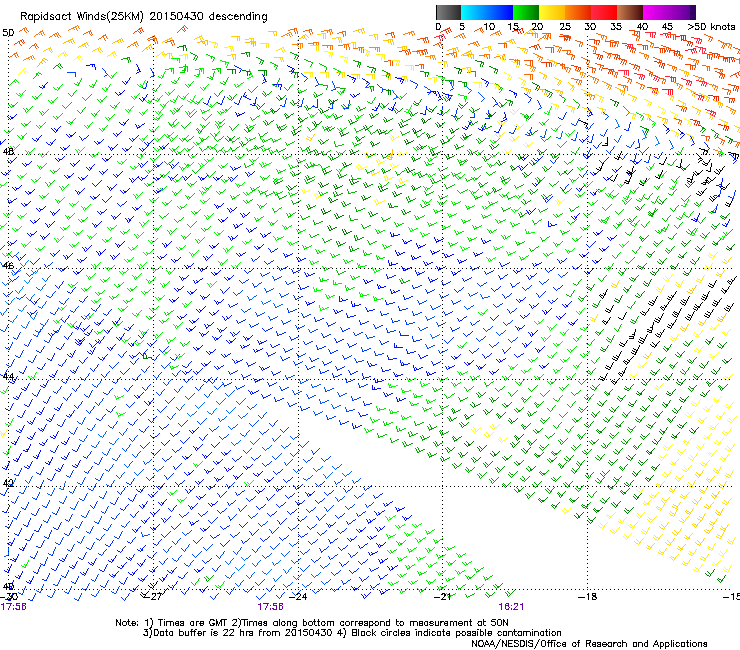Click the longitude label '-30' on the bottom axis
This screenshot has height=650, width=740.
click(x=9, y=597)
